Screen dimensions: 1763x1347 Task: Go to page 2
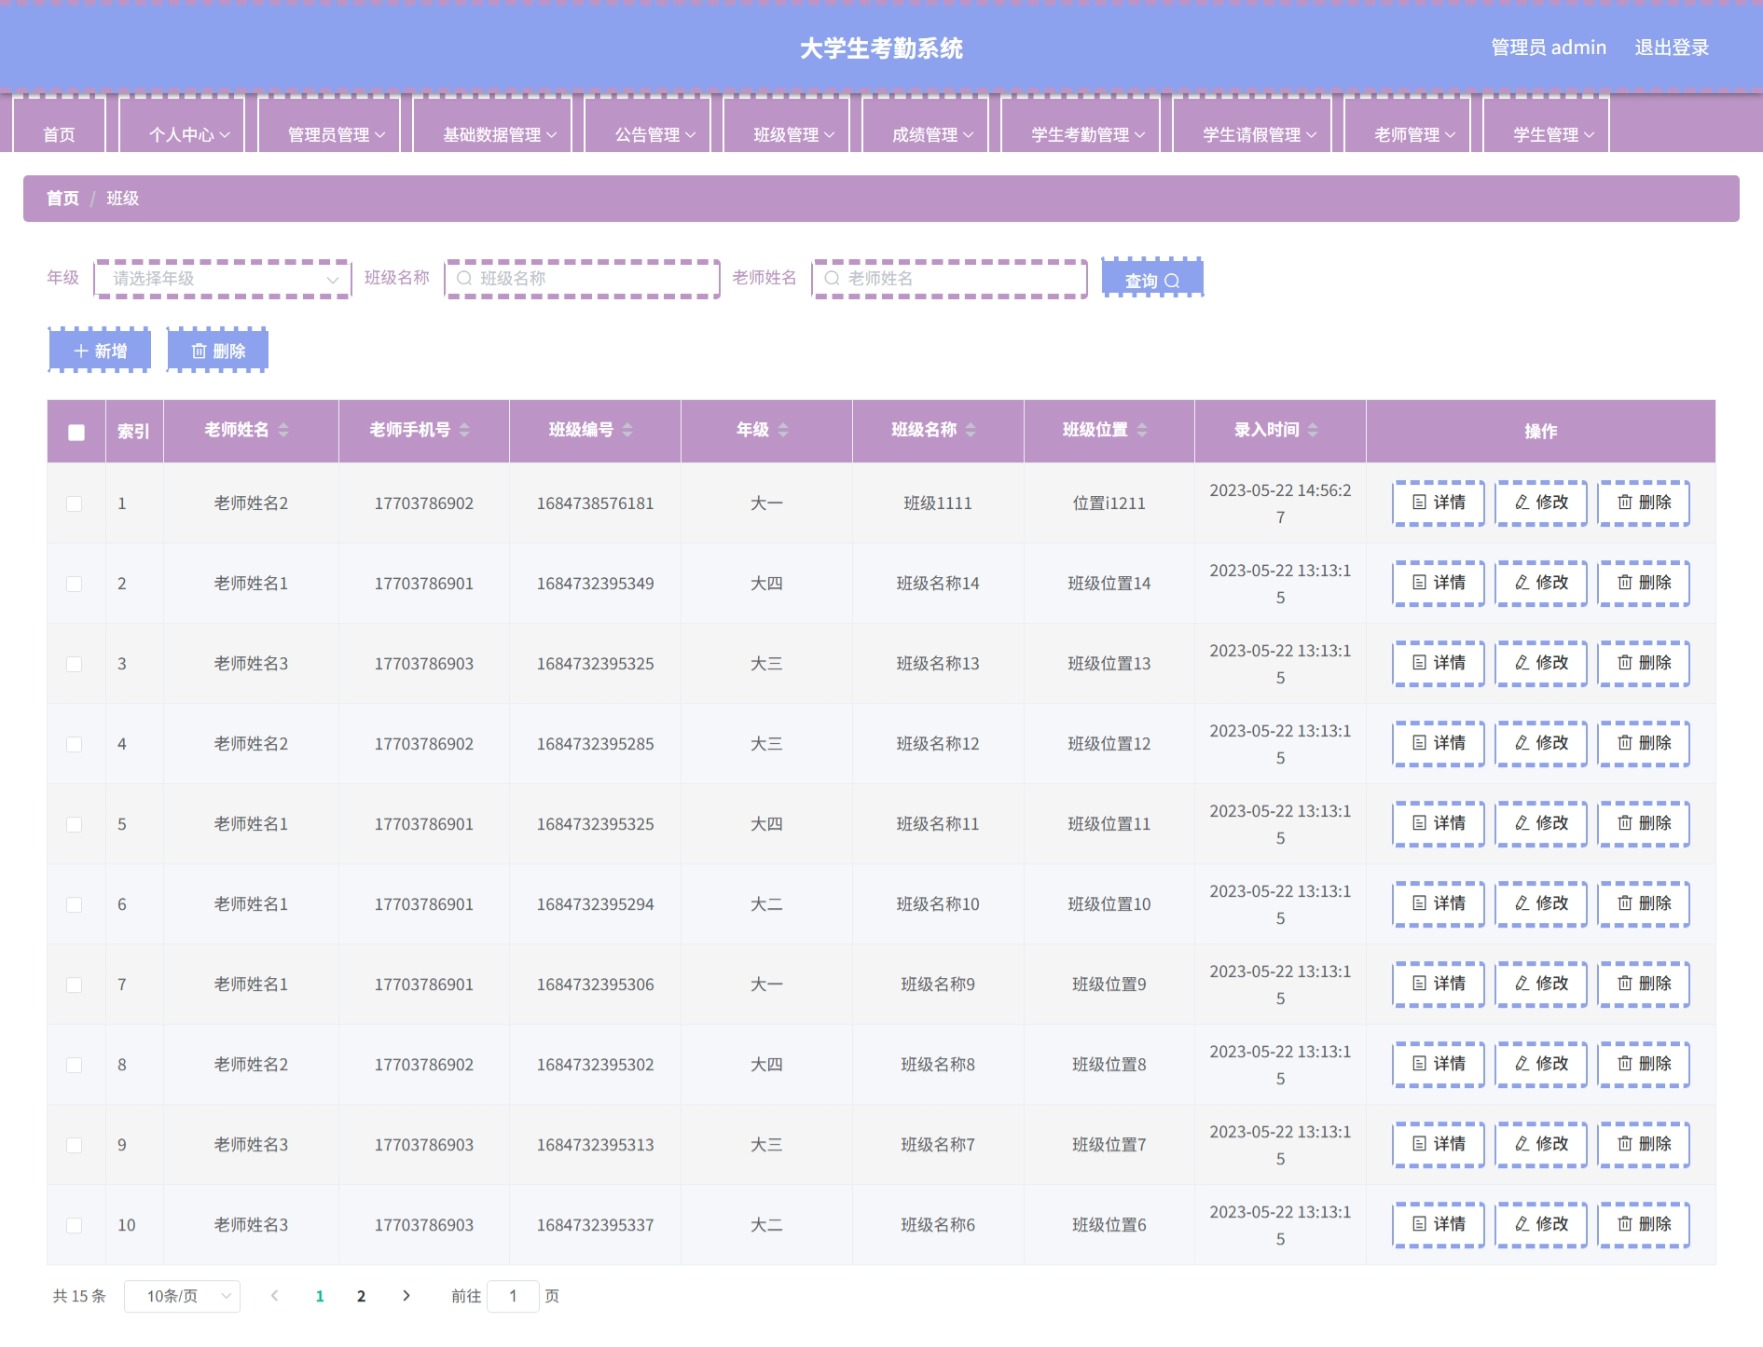(361, 1296)
